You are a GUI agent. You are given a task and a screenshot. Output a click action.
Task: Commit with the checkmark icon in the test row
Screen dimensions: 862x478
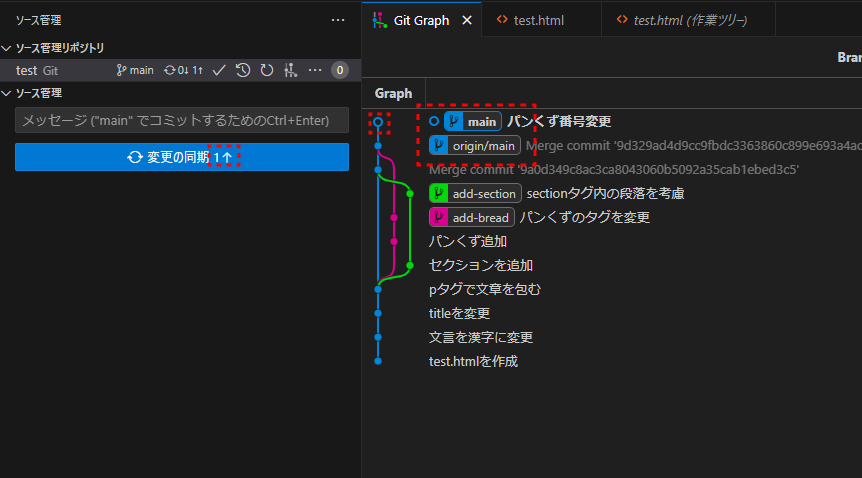tap(219, 70)
